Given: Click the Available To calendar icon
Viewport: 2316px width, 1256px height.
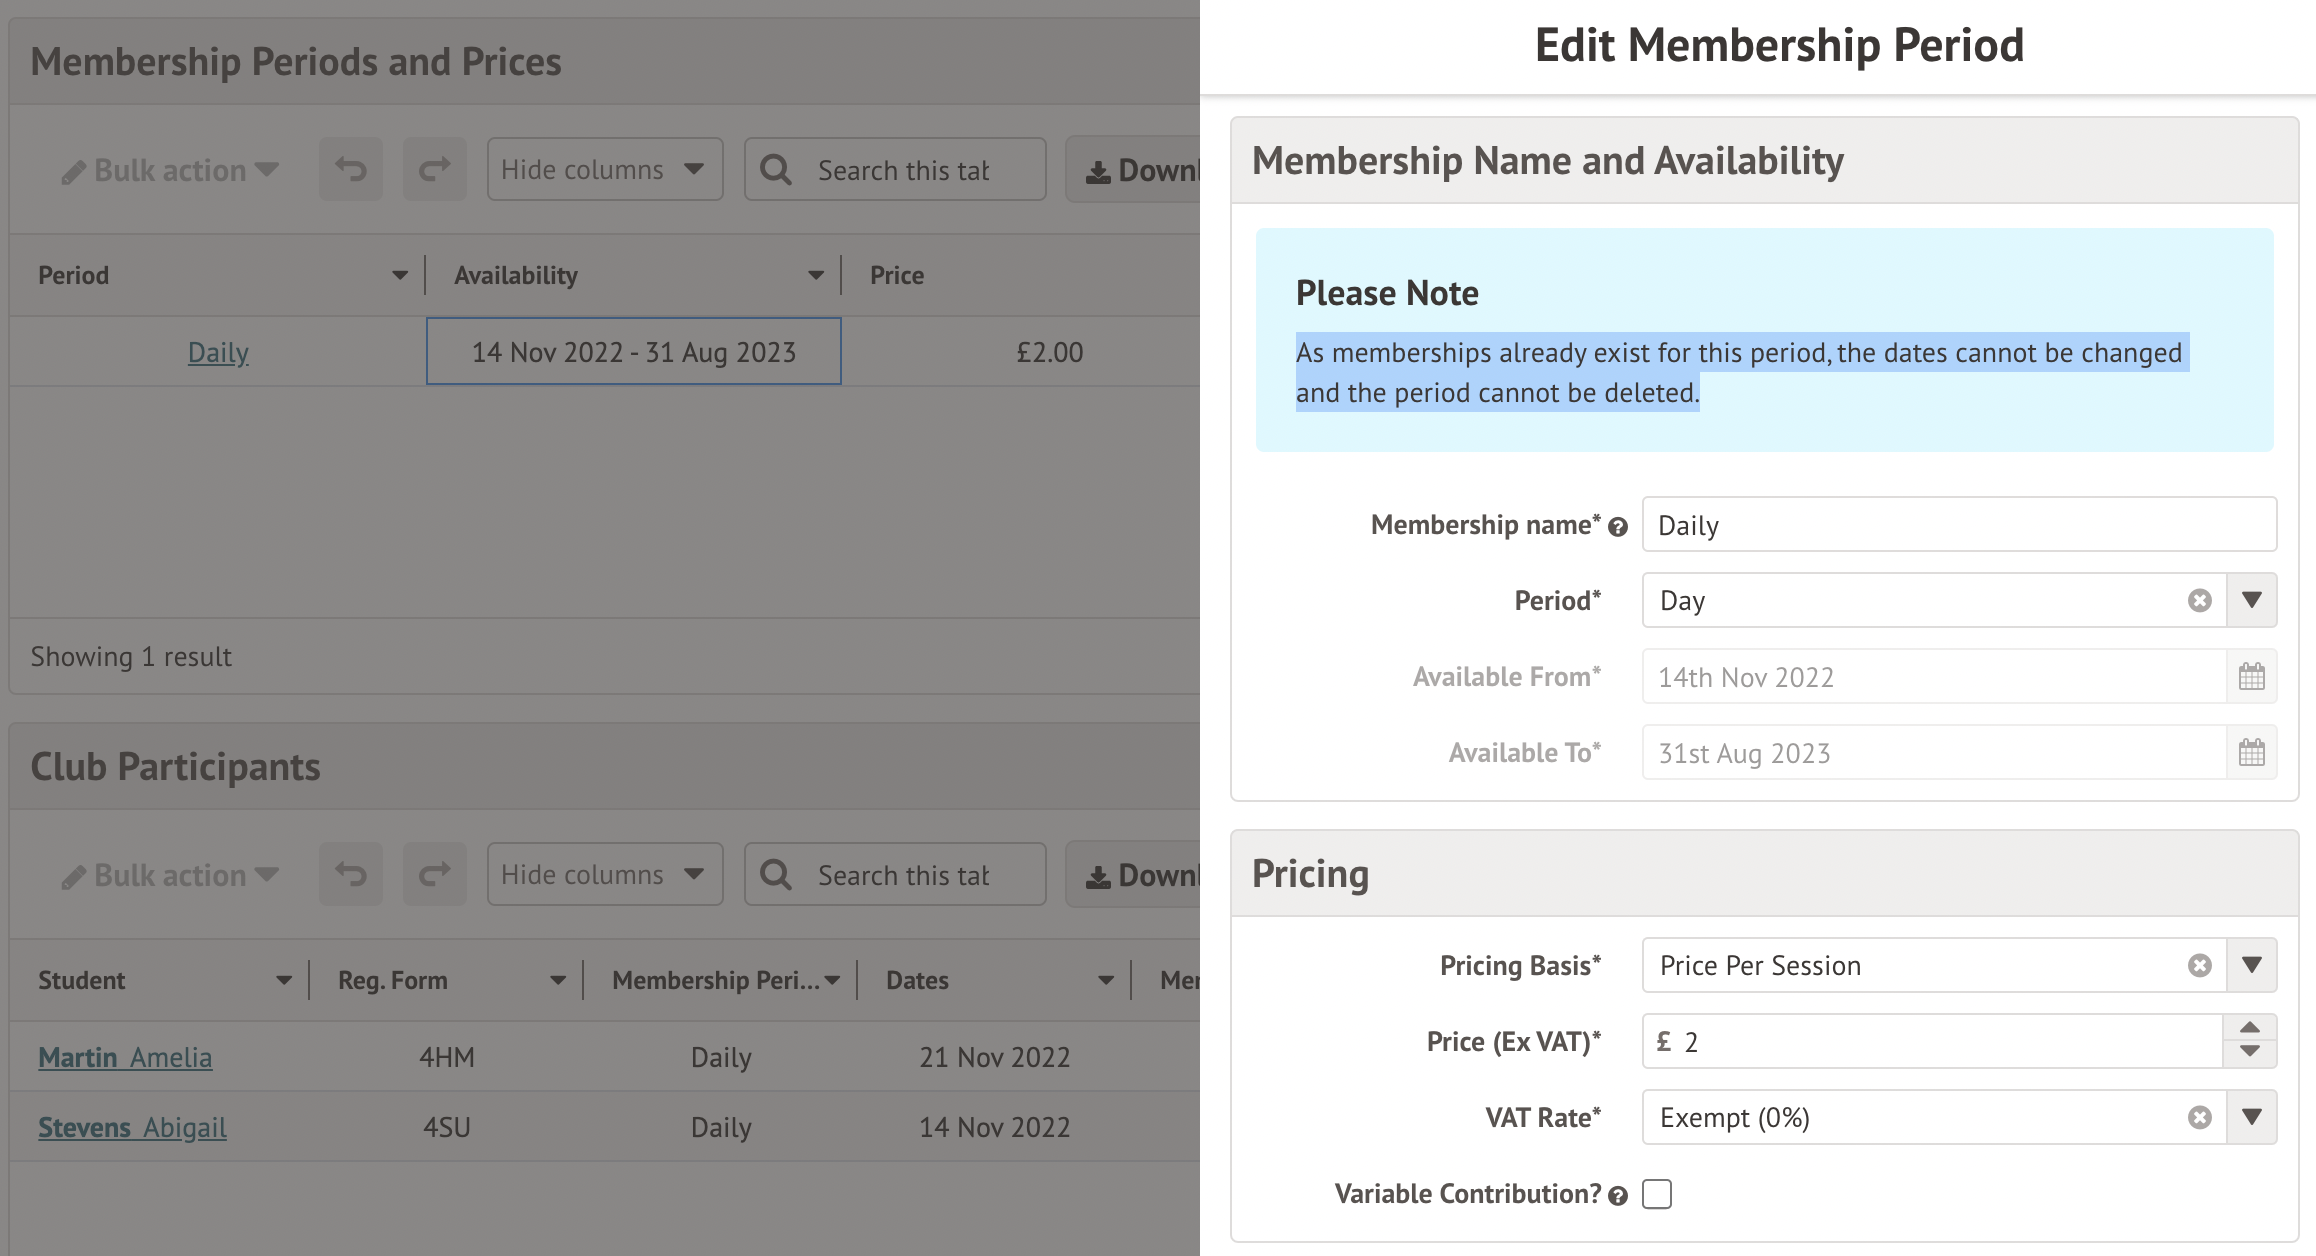Looking at the screenshot, I should click(2251, 753).
